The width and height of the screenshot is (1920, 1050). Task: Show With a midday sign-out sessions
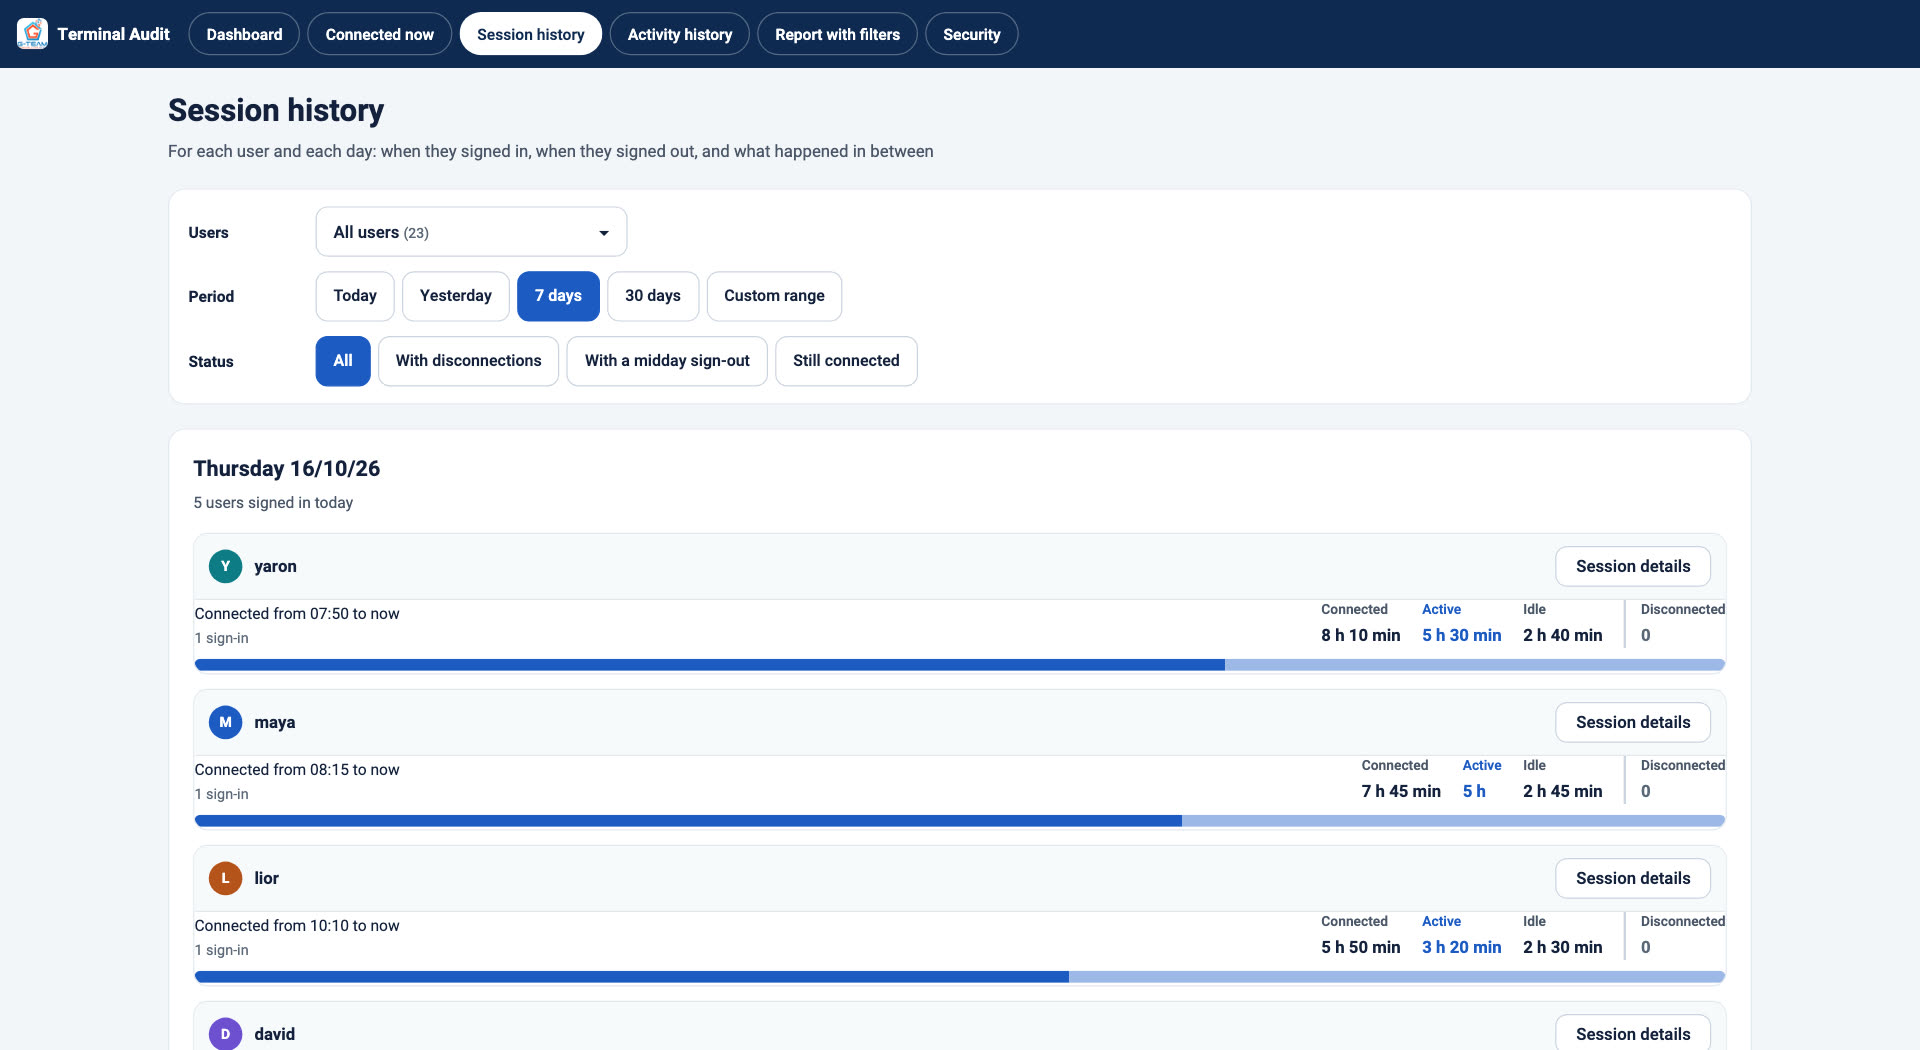(667, 361)
